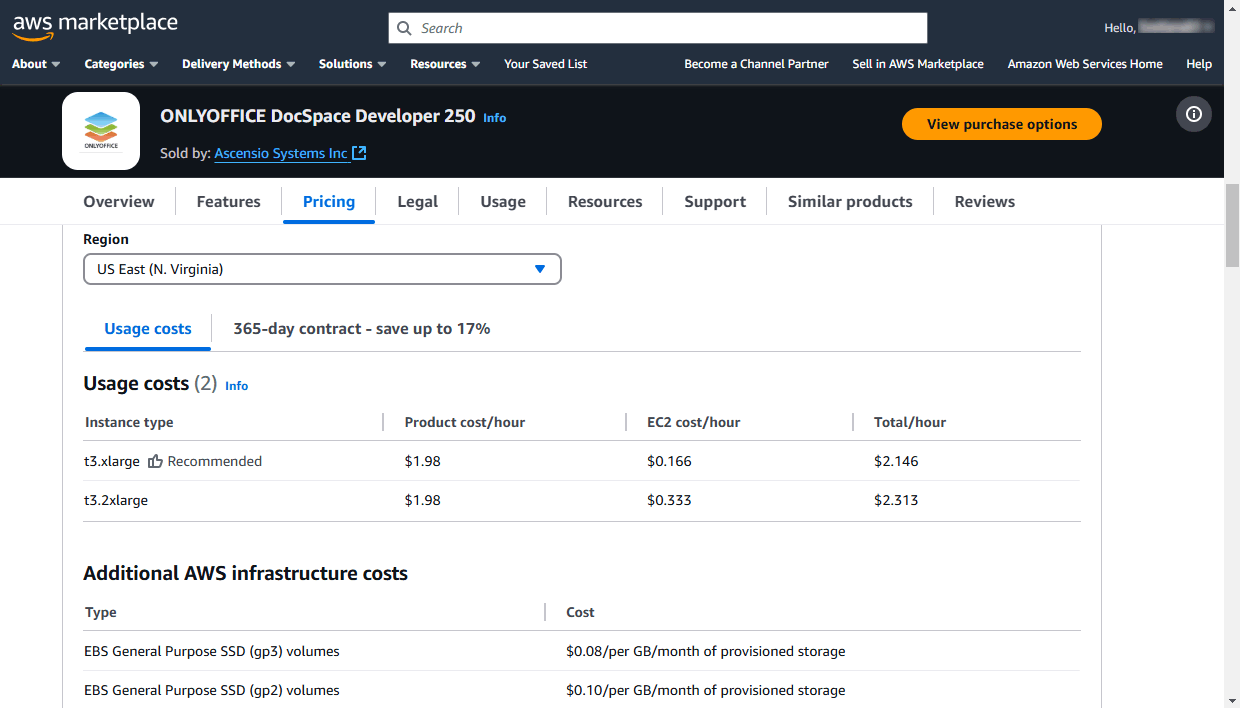Image resolution: width=1240 pixels, height=708 pixels.
Task: Expand the About menu
Action: coord(36,64)
